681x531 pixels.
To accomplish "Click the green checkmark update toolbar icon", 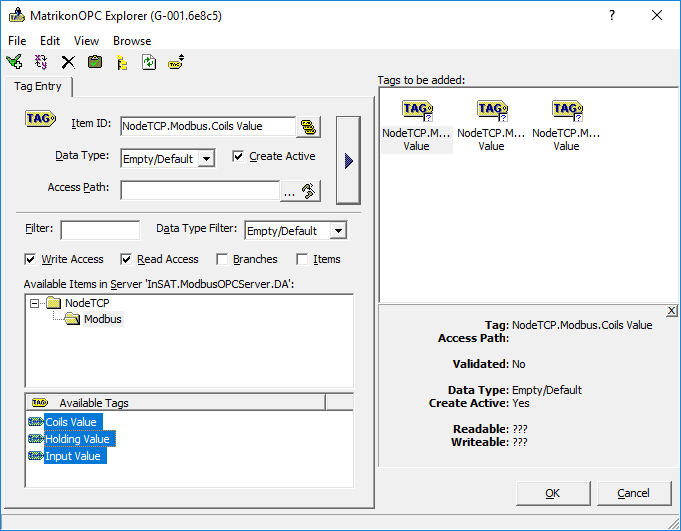I will (14, 62).
